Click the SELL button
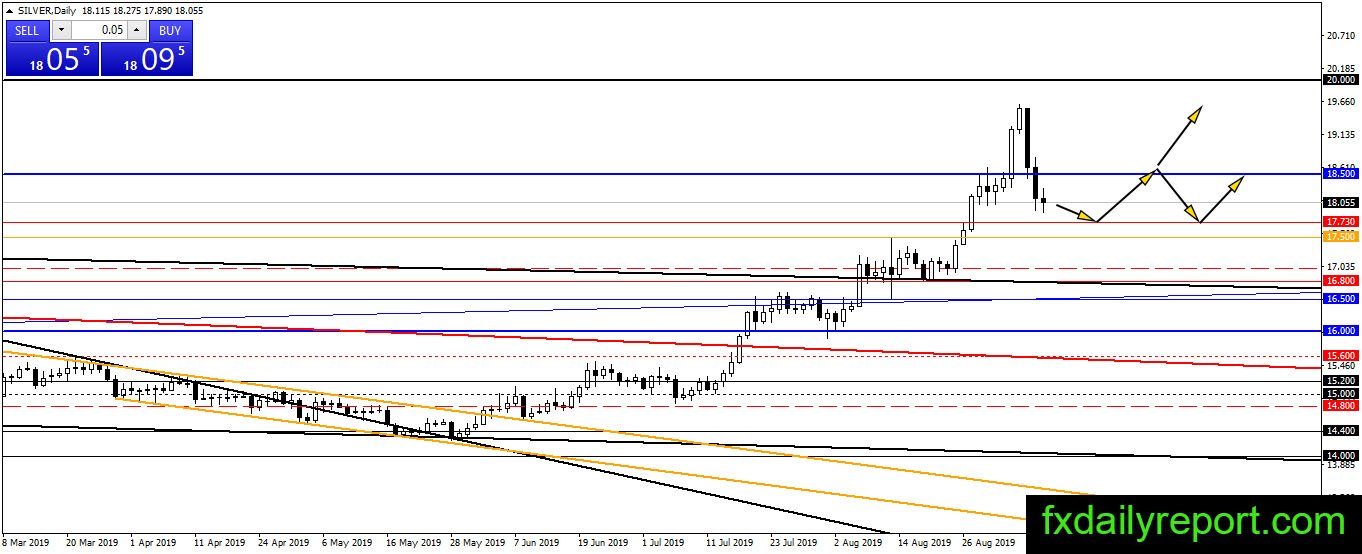 pyautogui.click(x=27, y=30)
